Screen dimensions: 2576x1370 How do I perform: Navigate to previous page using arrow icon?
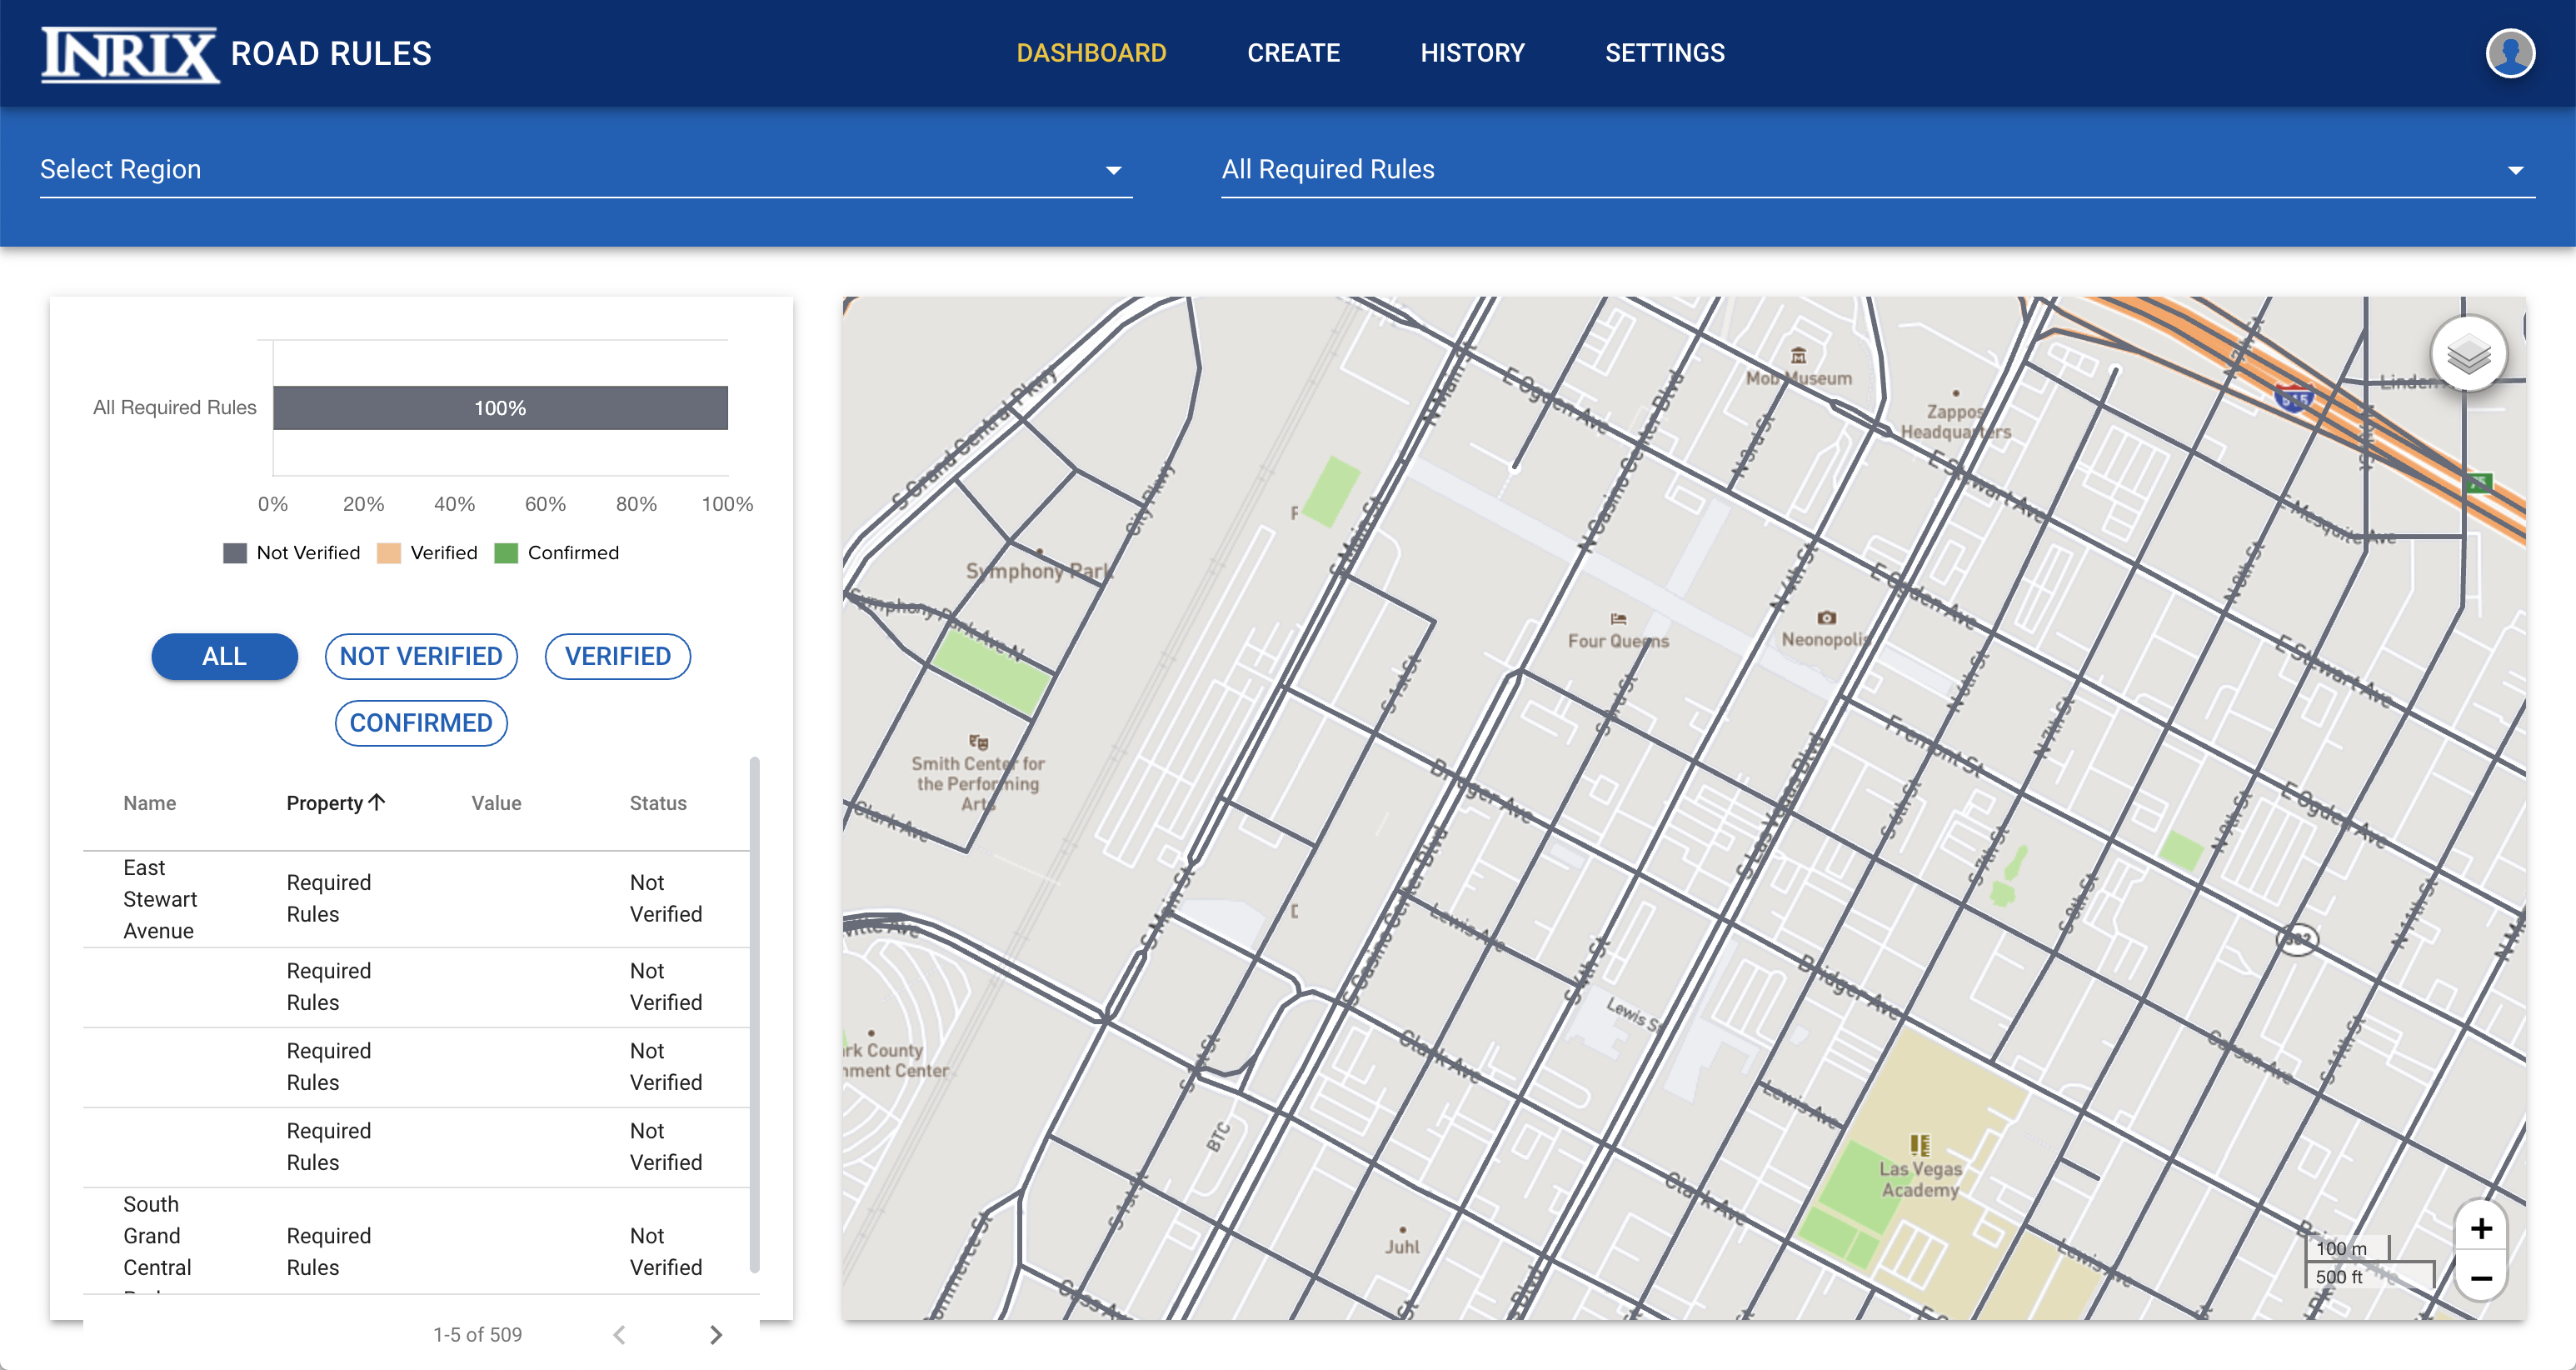pyautogui.click(x=622, y=1334)
